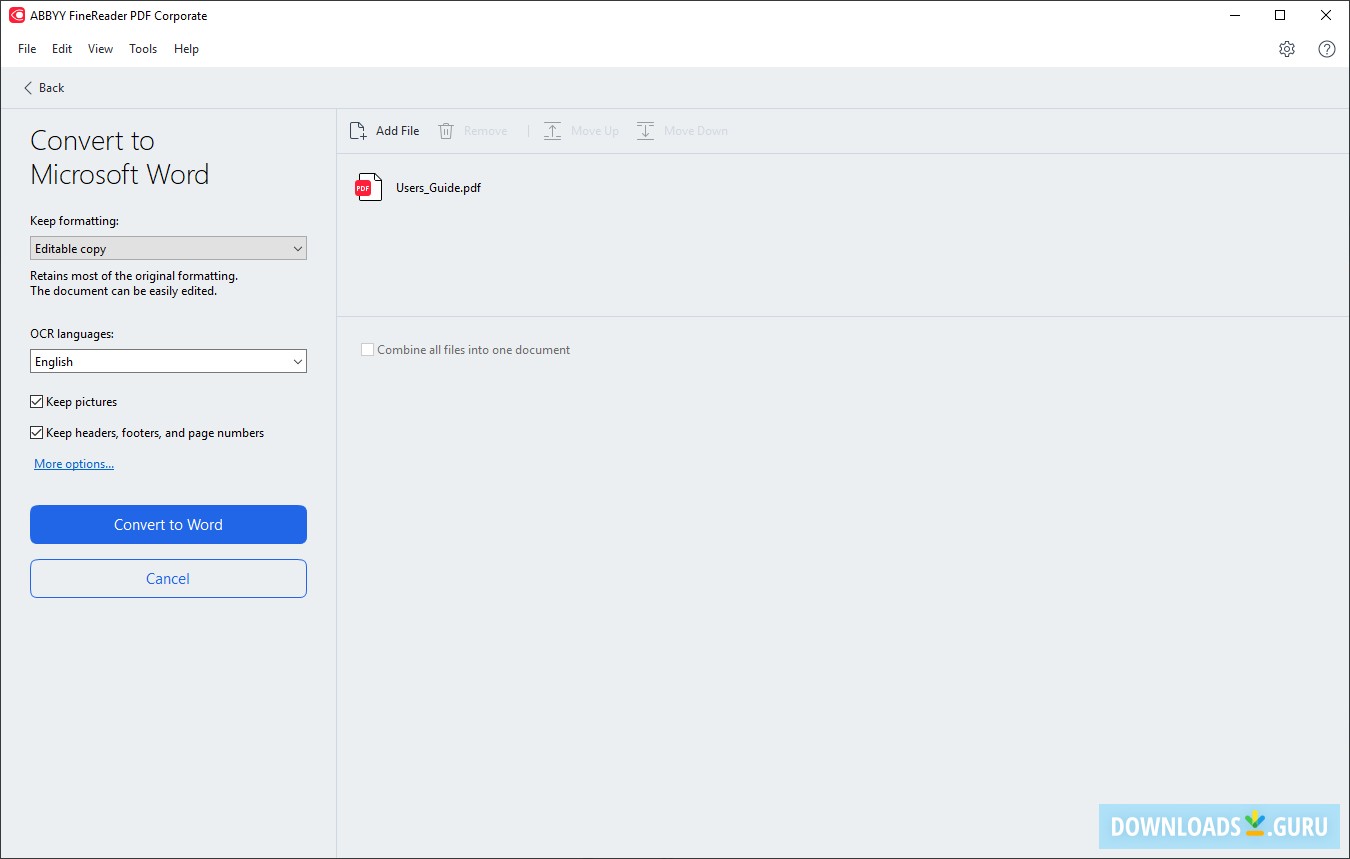Viewport: 1350px width, 859px height.
Task: Click the Add File icon
Action: tap(358, 131)
